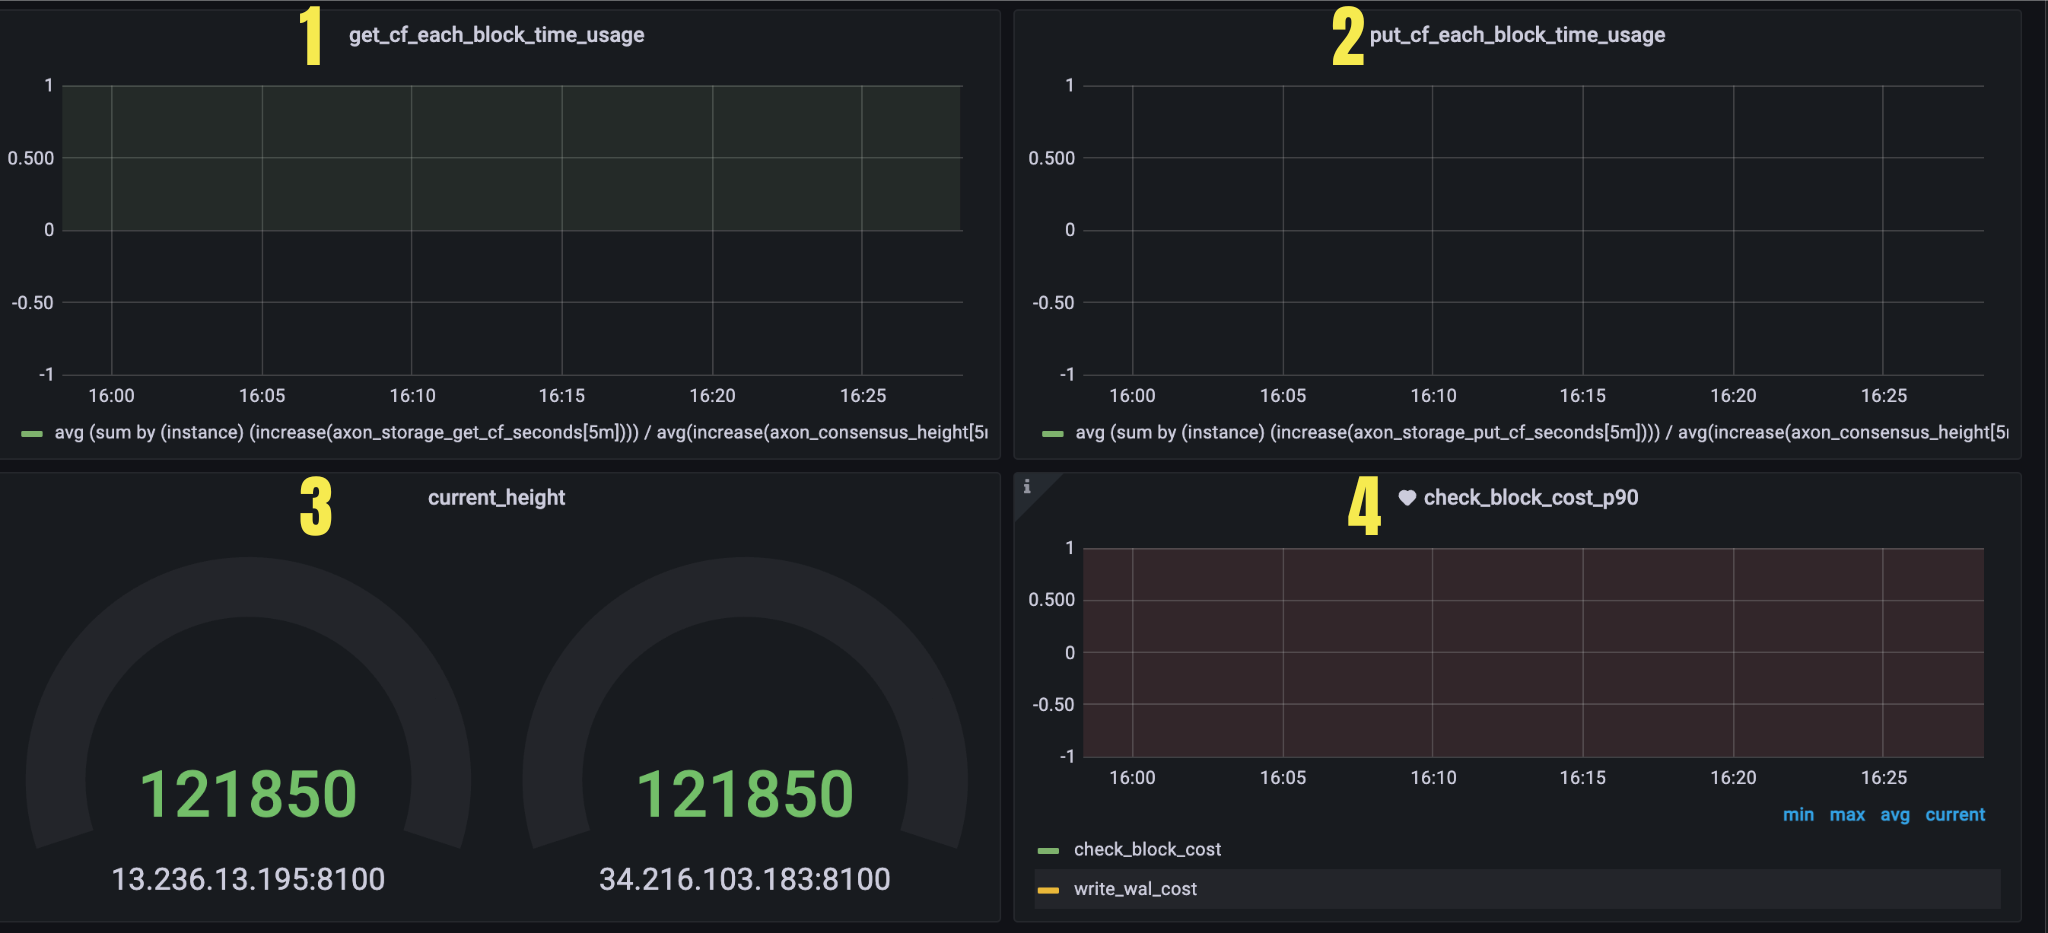The image size is (2048, 933).
Task: Click green legend swatch in get_cf panel
Action: click(32, 434)
